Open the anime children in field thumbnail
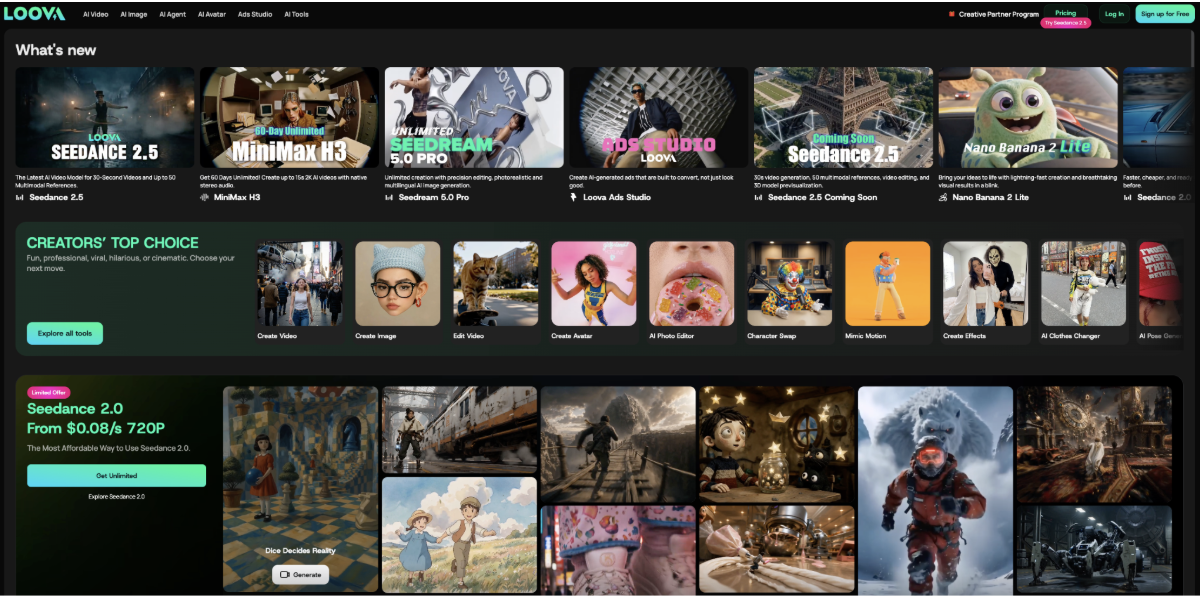This screenshot has width=1200, height=596. [x=459, y=535]
